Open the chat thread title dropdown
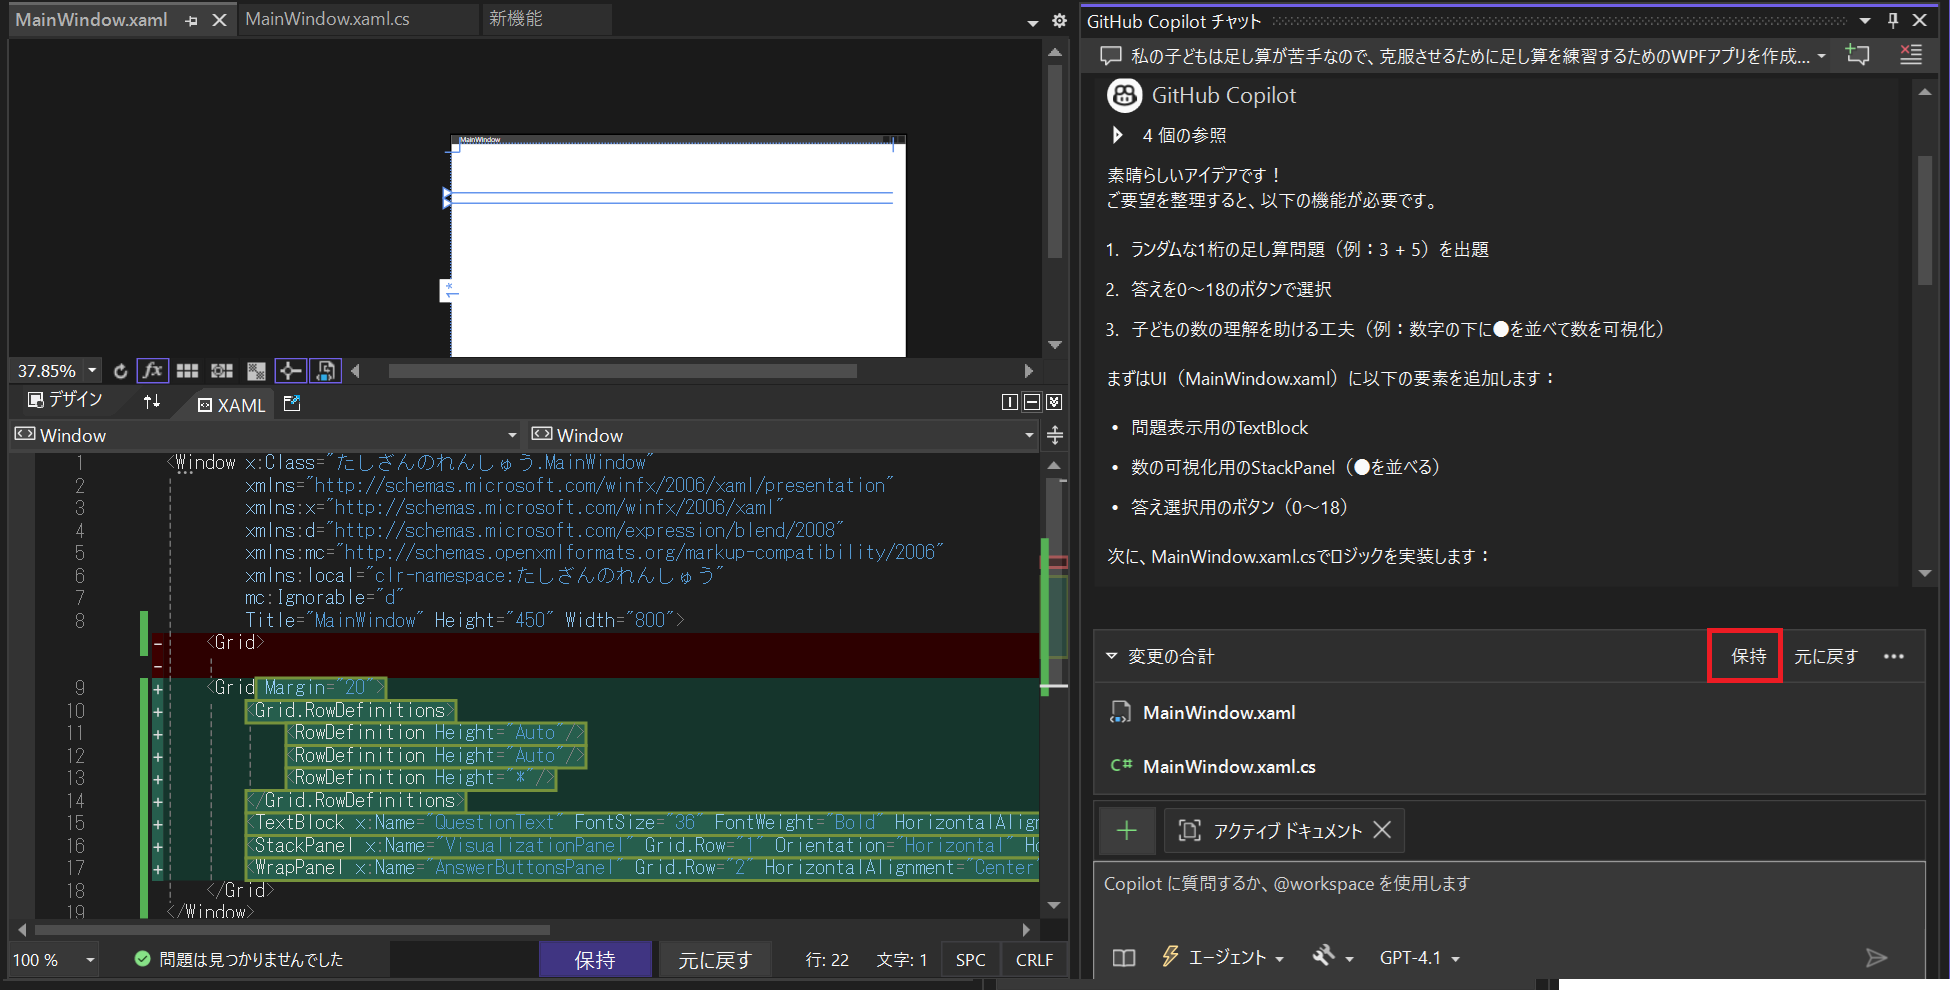Viewport: 1950px width, 990px height. (1821, 56)
